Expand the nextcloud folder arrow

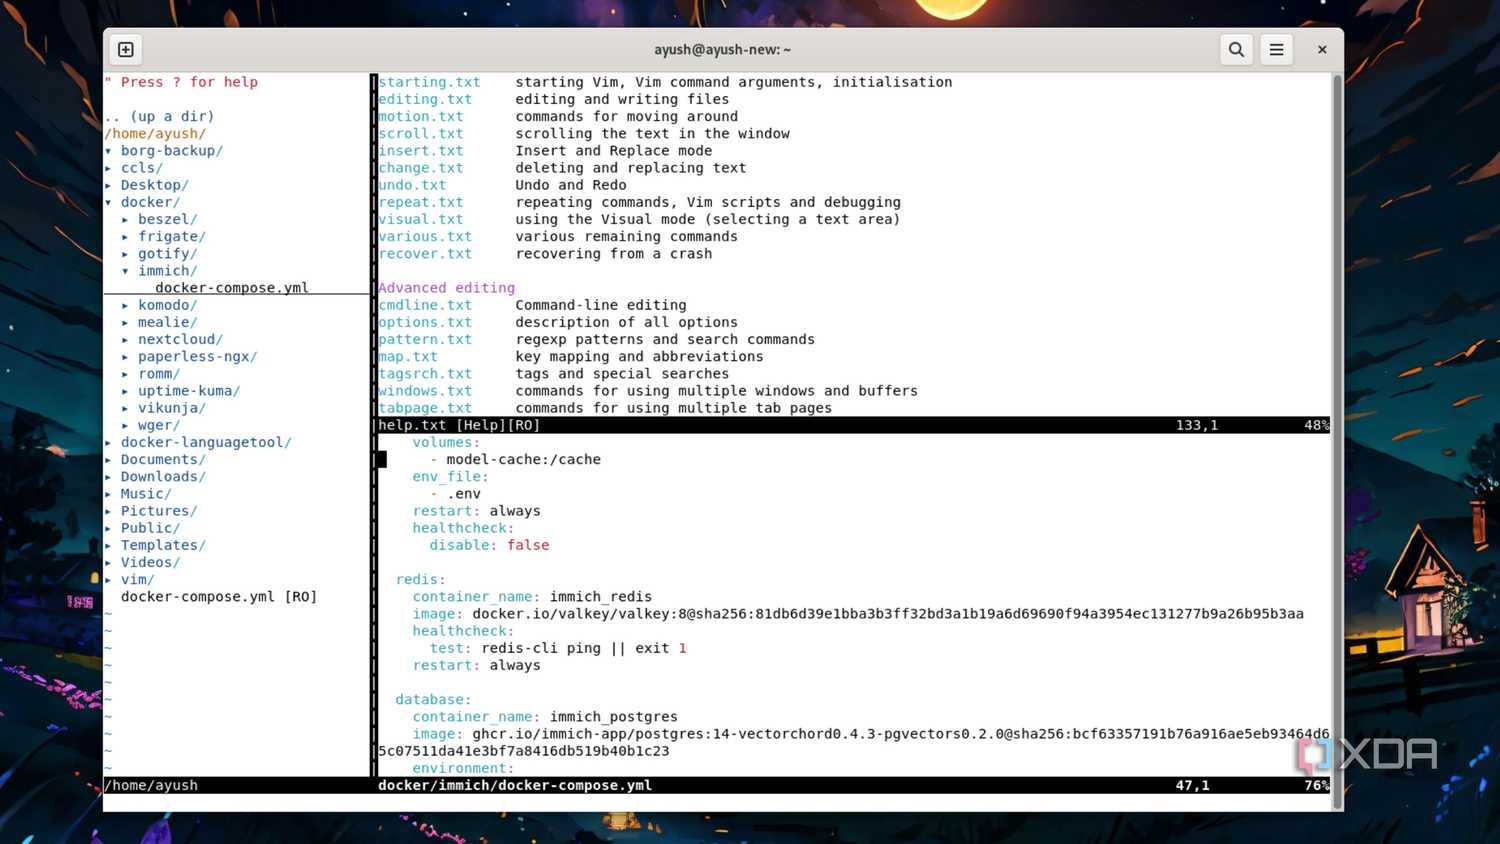(125, 340)
